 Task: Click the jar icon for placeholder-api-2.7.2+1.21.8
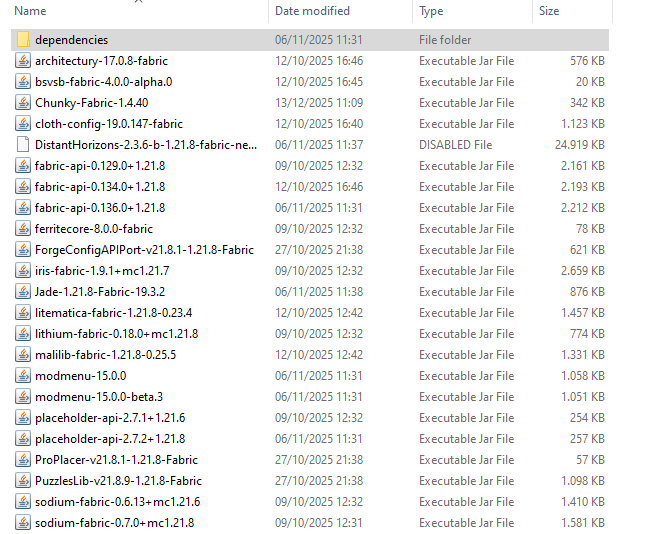[23, 438]
